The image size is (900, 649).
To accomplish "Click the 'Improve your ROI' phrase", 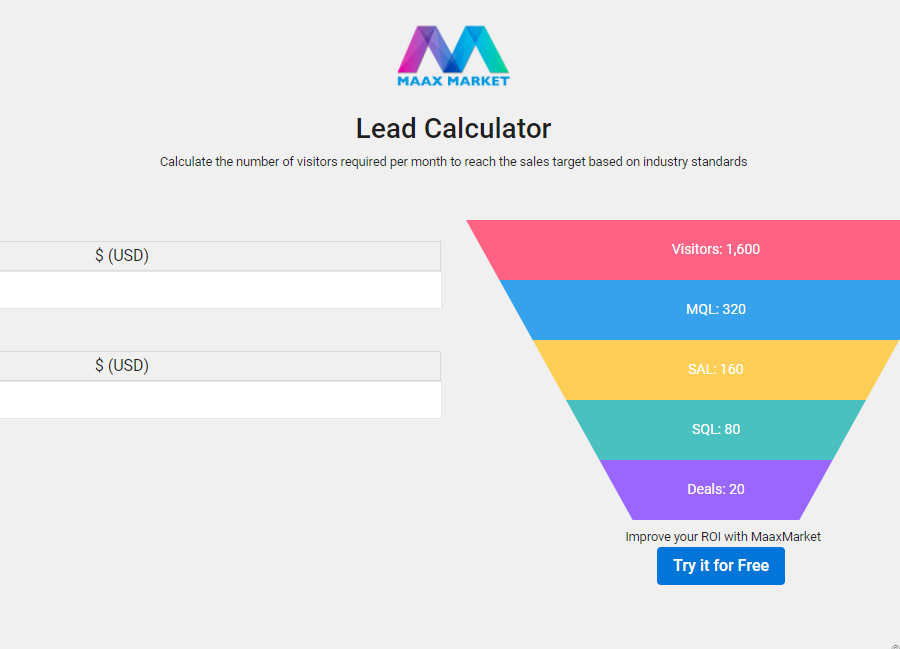I will (672, 537).
